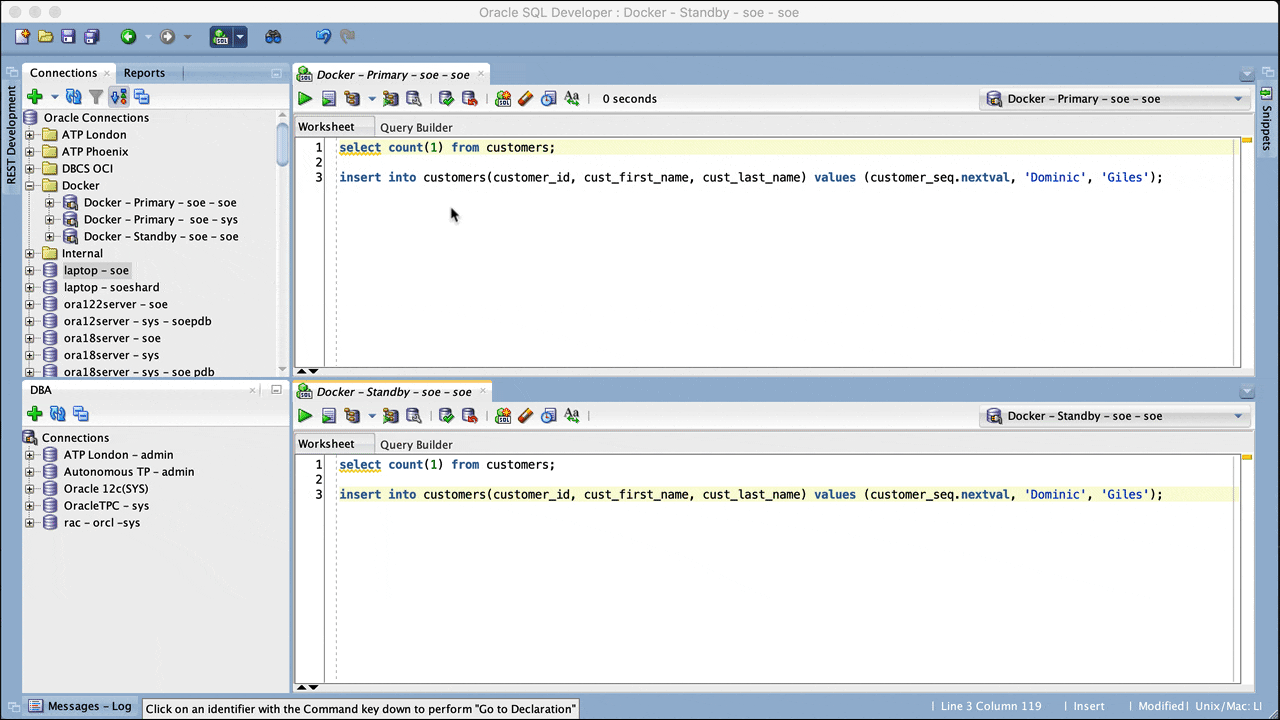Open SQL History in the Standby worksheet
The image size is (1280, 720).
[x=548, y=416]
